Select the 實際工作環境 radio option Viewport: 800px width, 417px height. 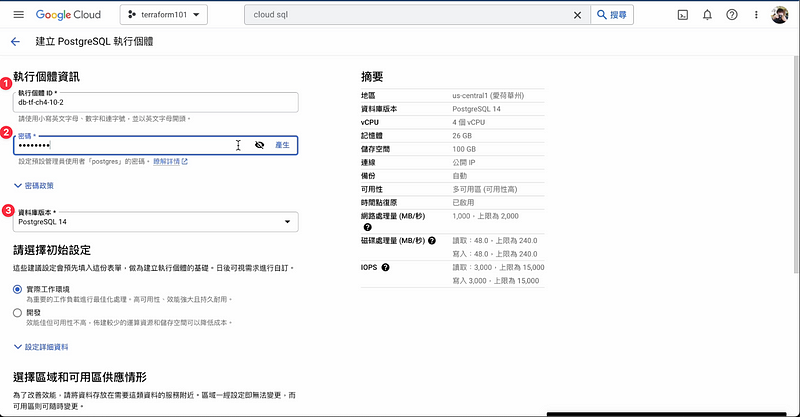click(17, 289)
